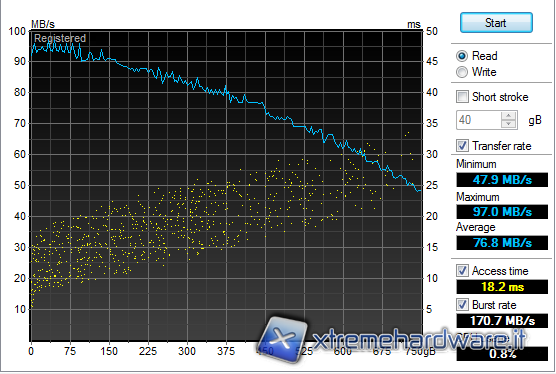Click the Start benchmark button

click(496, 23)
